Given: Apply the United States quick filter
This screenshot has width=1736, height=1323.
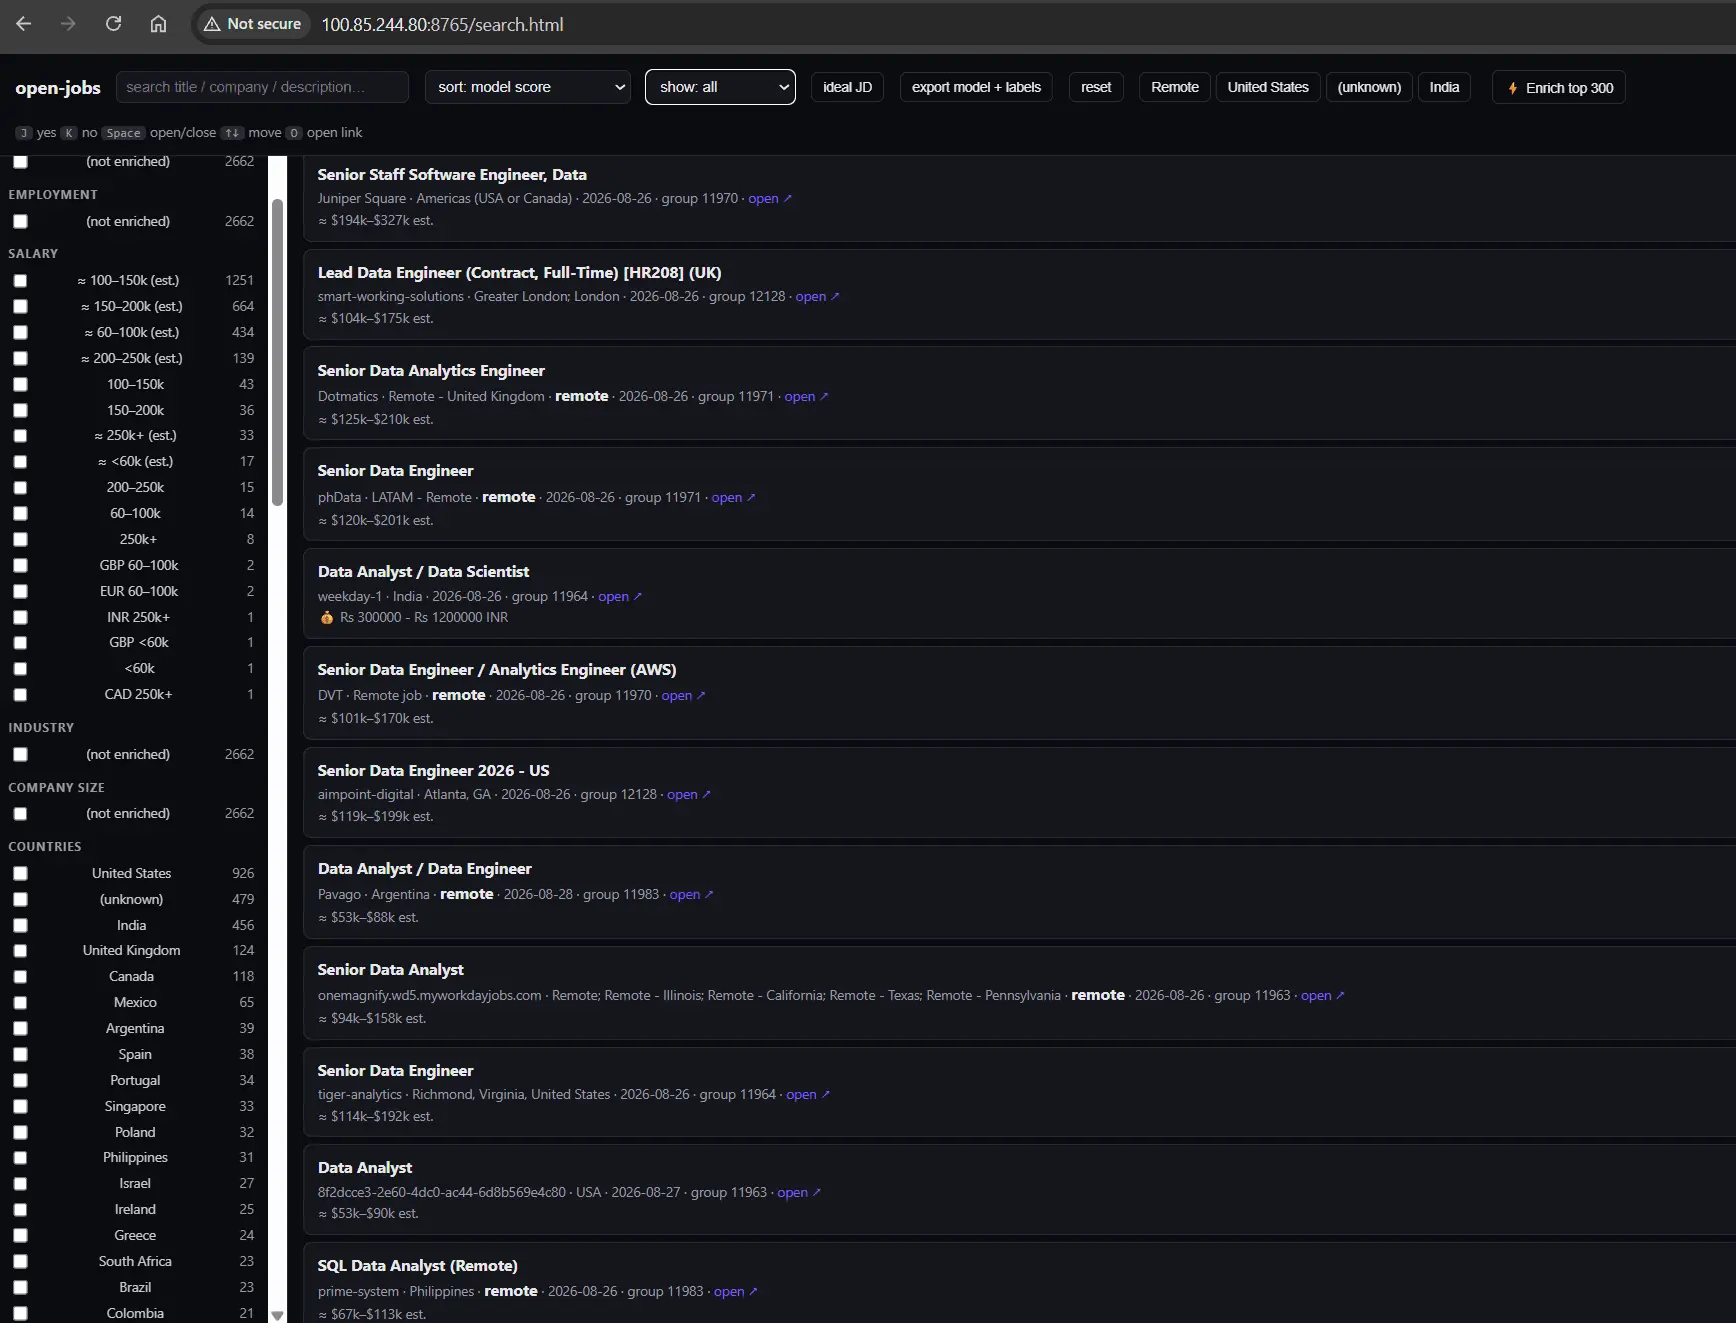Looking at the screenshot, I should (1268, 87).
